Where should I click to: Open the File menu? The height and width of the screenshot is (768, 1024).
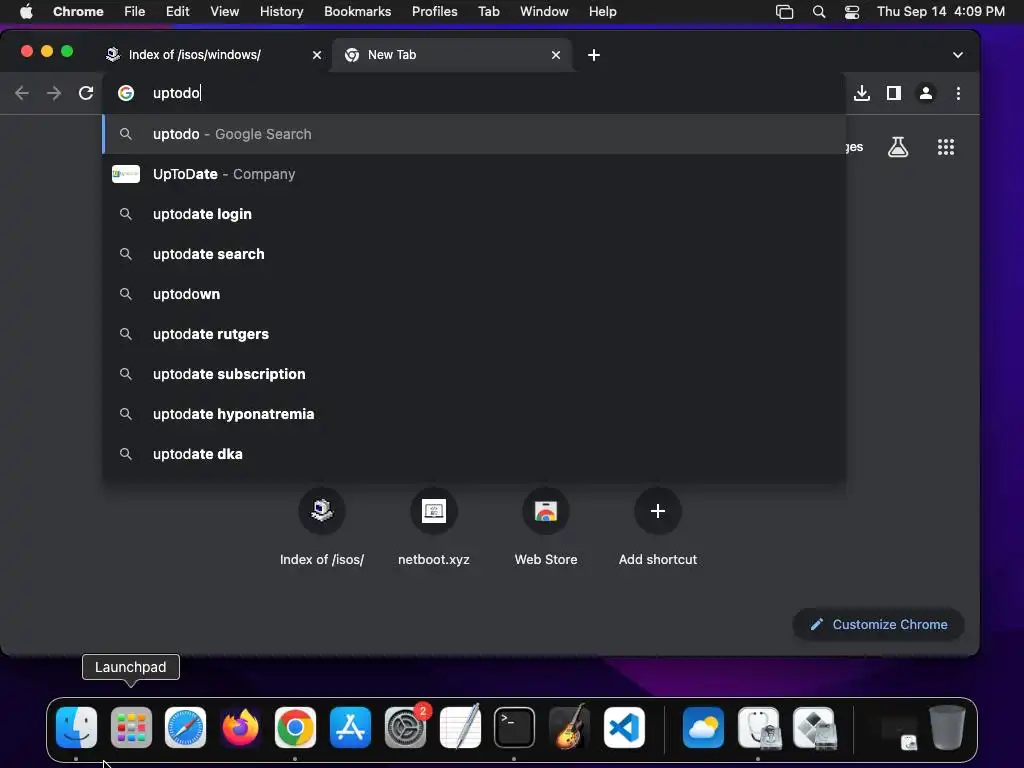click(x=135, y=11)
